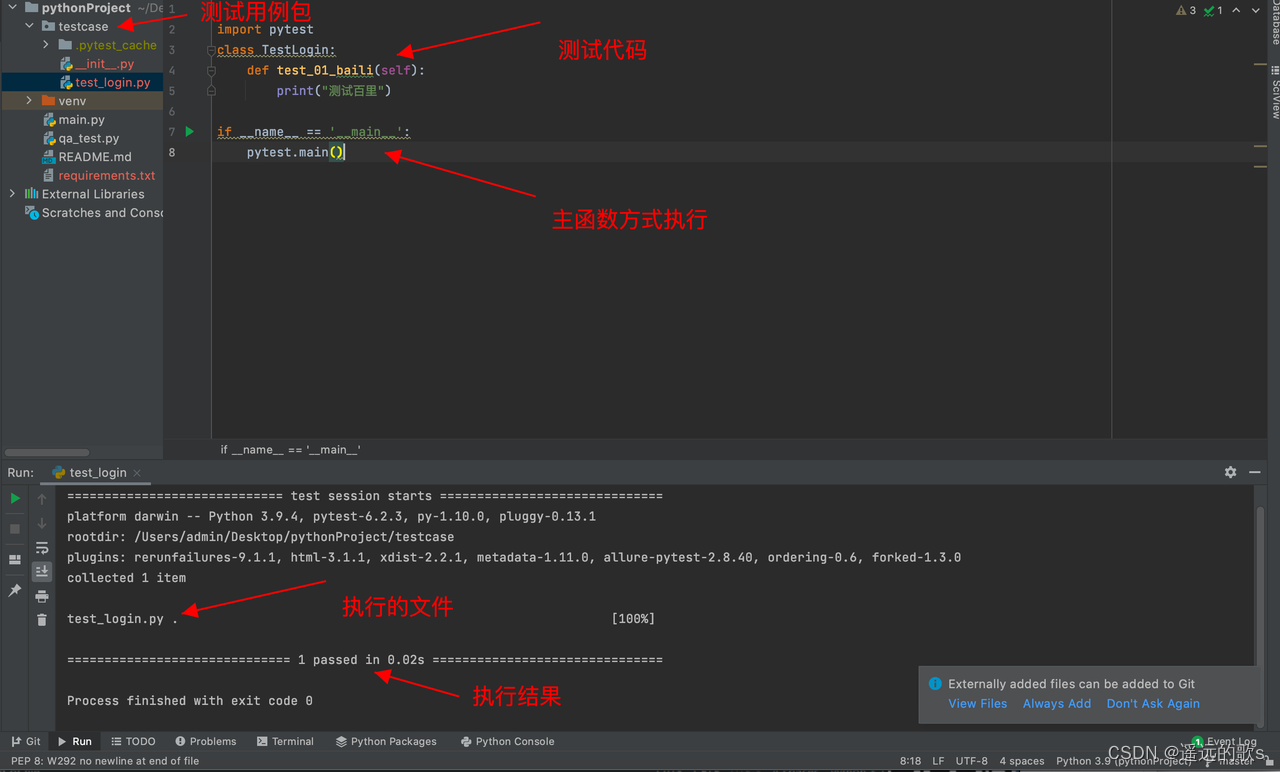Screen dimensions: 1280x772
Task: Go to next highlighted error arrow
Action: coord(1256,11)
